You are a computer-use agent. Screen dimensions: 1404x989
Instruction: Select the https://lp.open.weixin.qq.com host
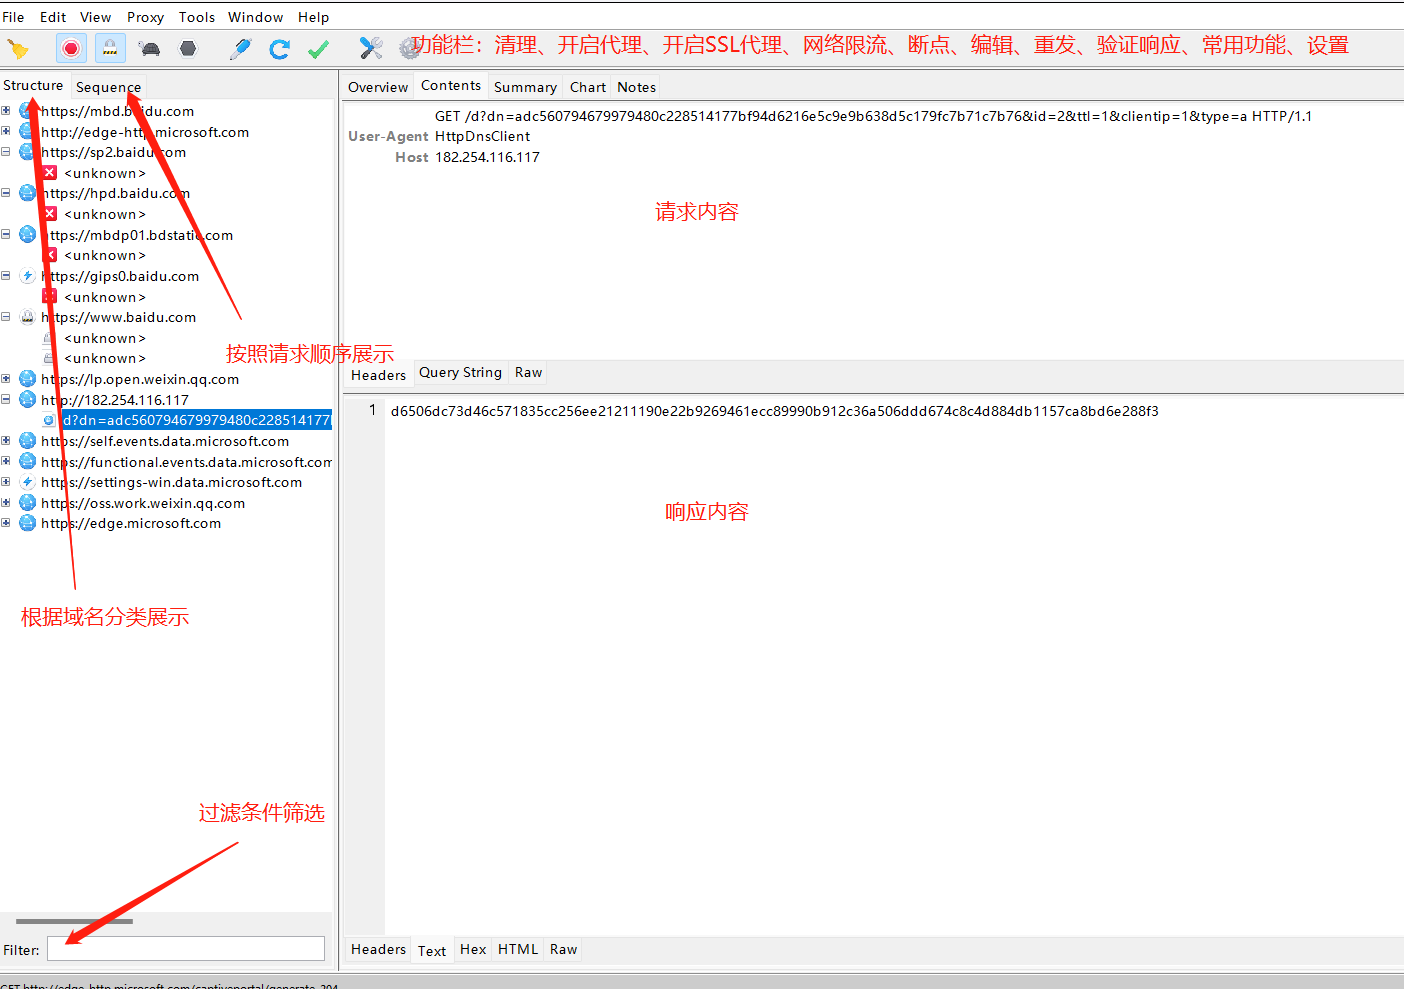coord(140,379)
